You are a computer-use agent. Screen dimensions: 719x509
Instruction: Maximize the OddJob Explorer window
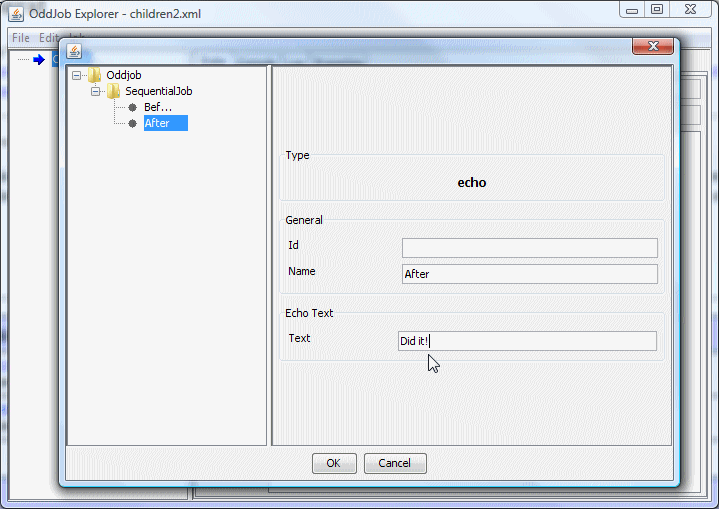657,9
